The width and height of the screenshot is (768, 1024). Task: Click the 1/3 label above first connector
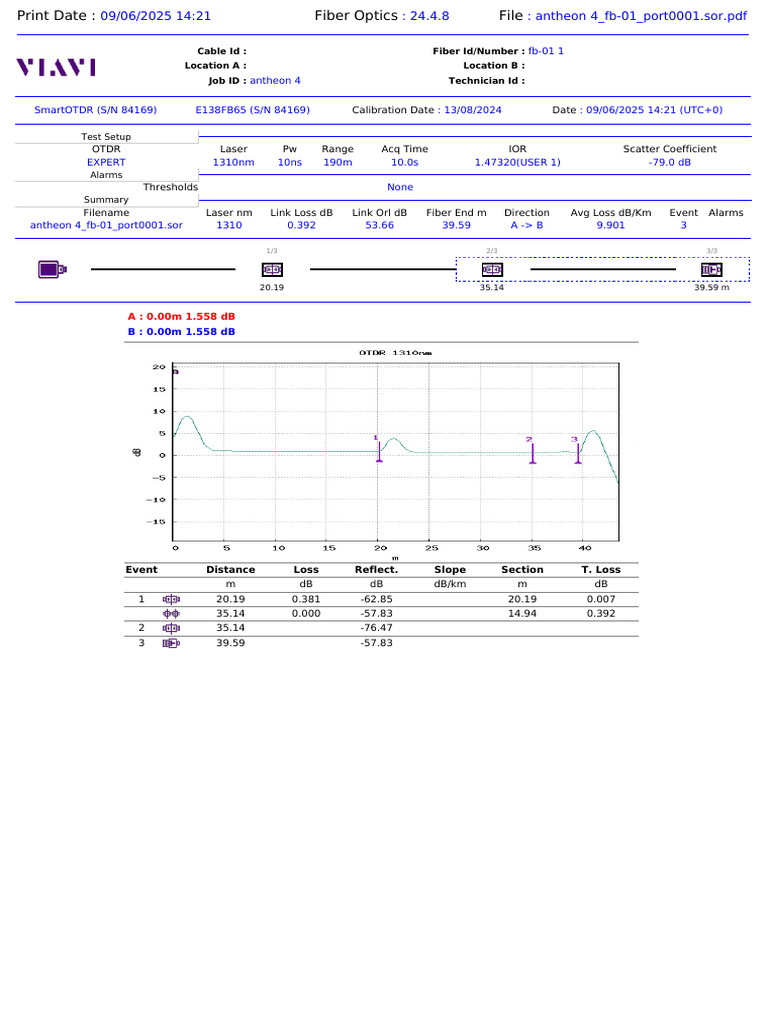pos(272,251)
